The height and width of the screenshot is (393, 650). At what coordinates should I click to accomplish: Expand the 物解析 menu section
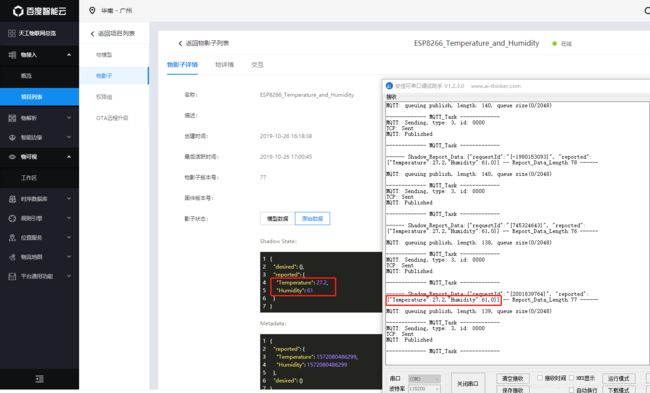69,118
